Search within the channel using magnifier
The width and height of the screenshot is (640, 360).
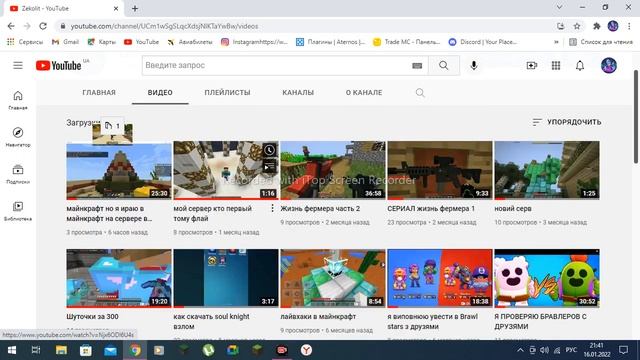[420, 93]
